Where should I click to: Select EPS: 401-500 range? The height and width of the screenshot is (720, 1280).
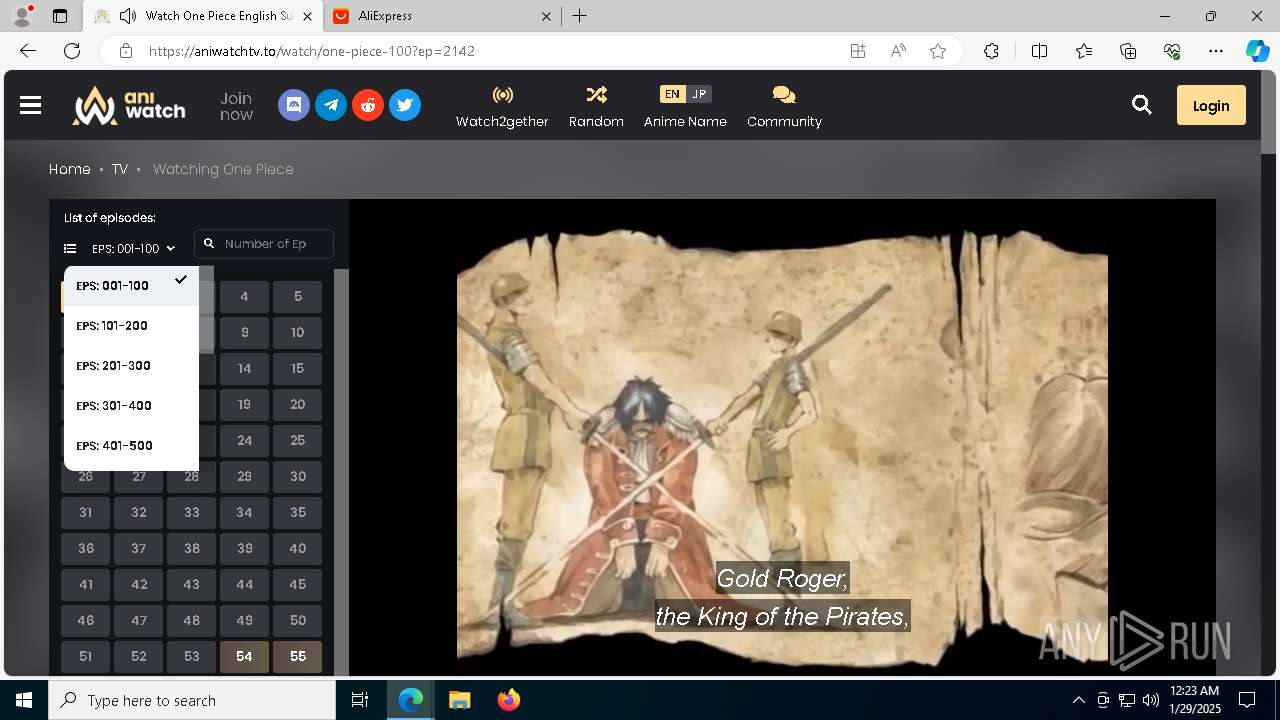click(x=131, y=446)
